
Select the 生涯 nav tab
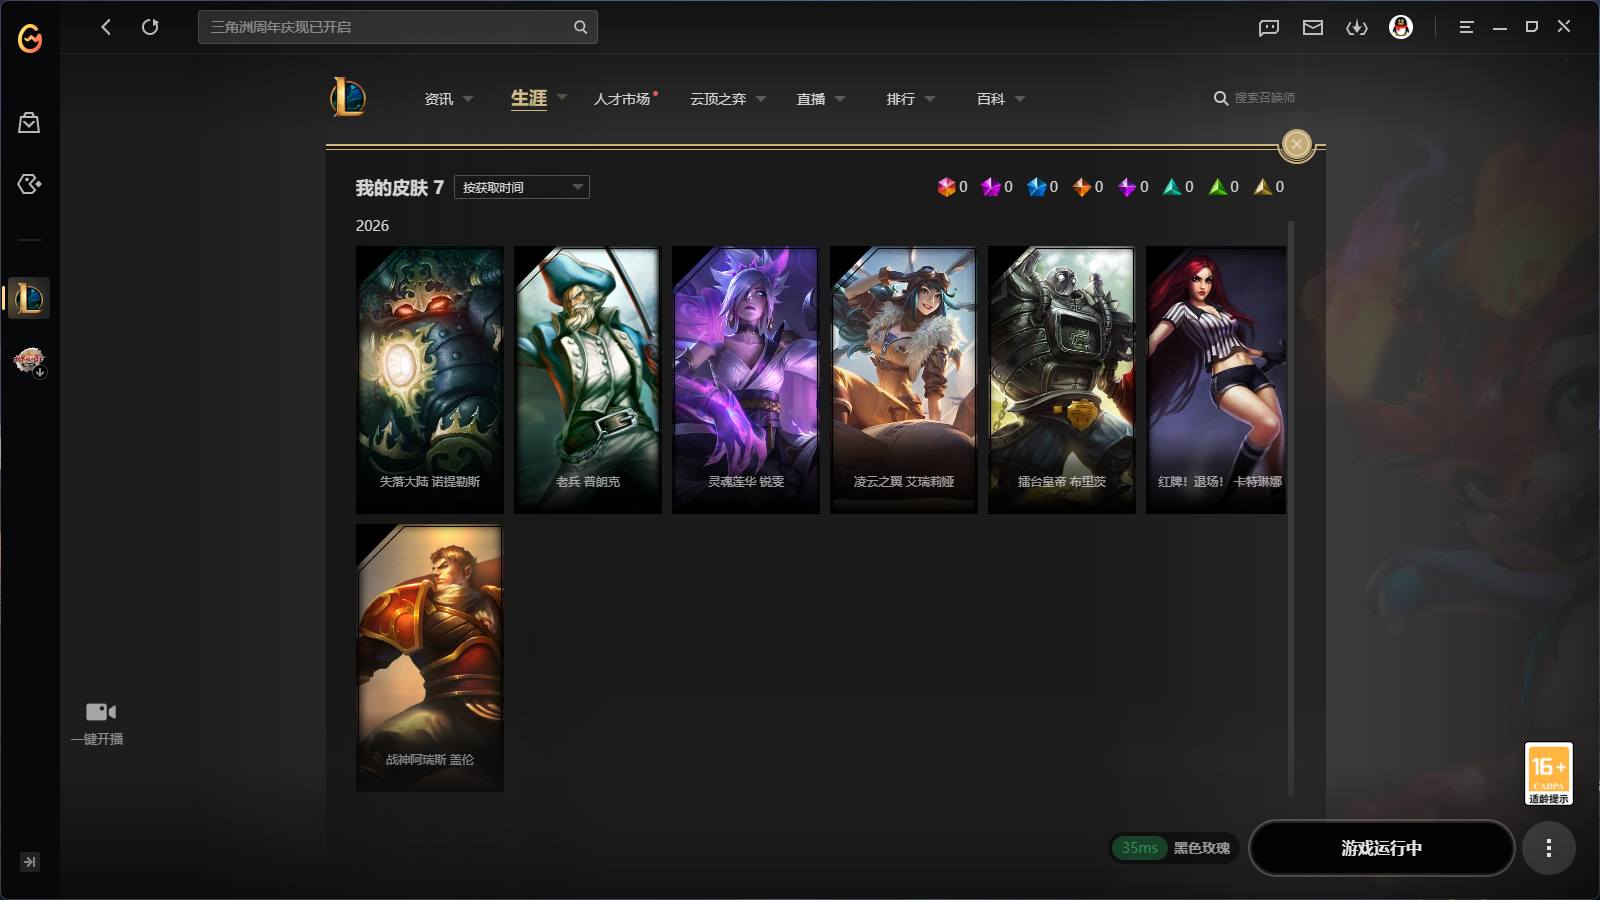[x=529, y=98]
